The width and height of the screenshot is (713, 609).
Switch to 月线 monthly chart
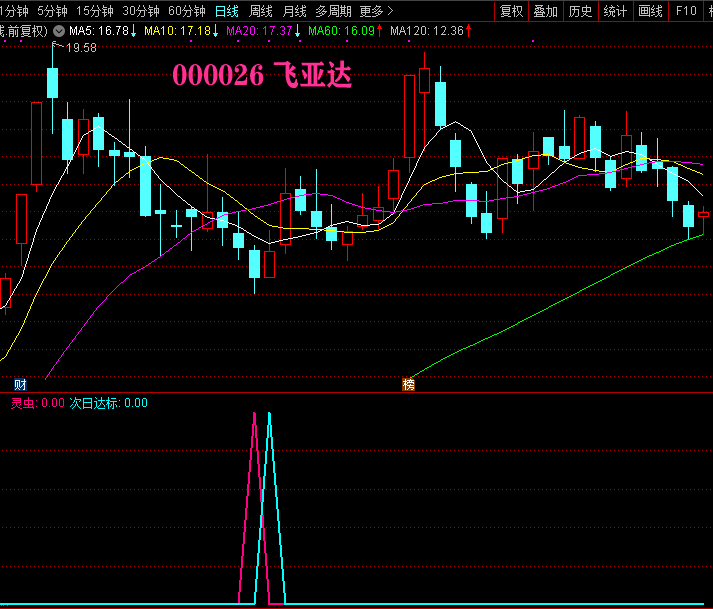pyautogui.click(x=295, y=11)
